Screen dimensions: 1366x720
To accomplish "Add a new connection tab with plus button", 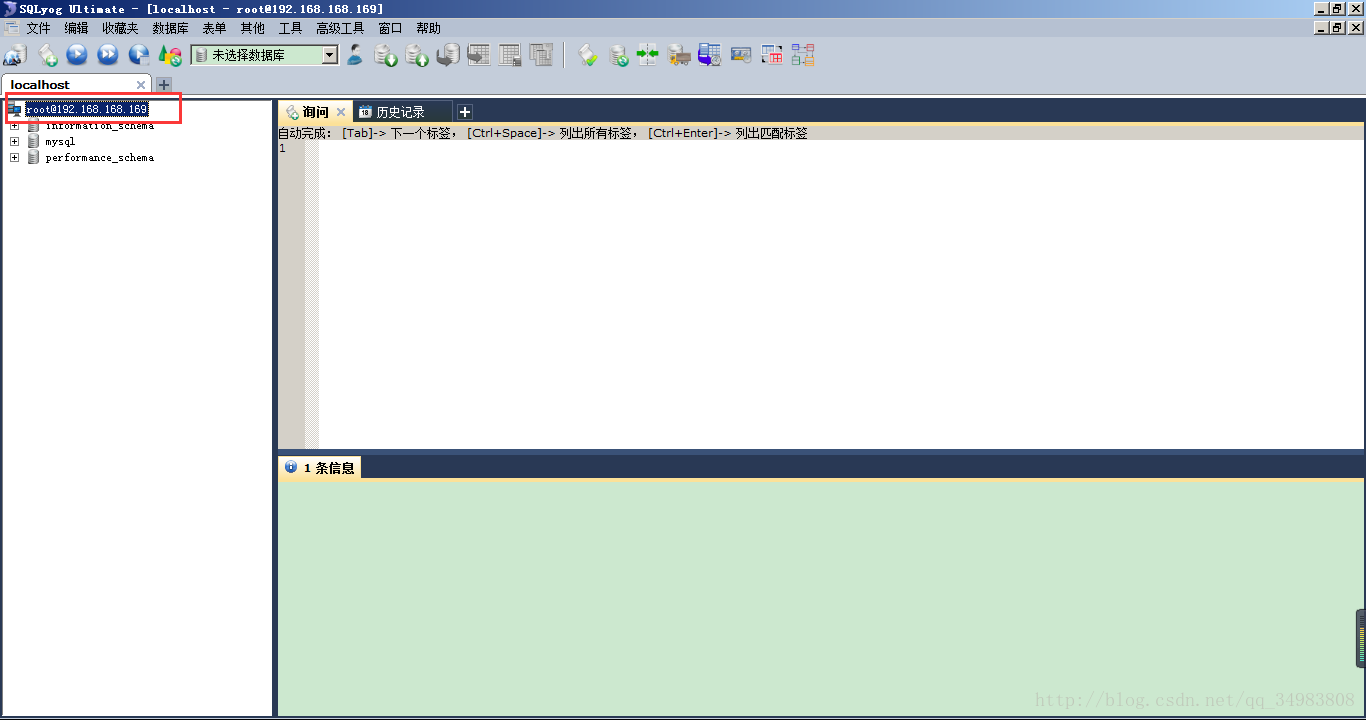I will (x=164, y=85).
